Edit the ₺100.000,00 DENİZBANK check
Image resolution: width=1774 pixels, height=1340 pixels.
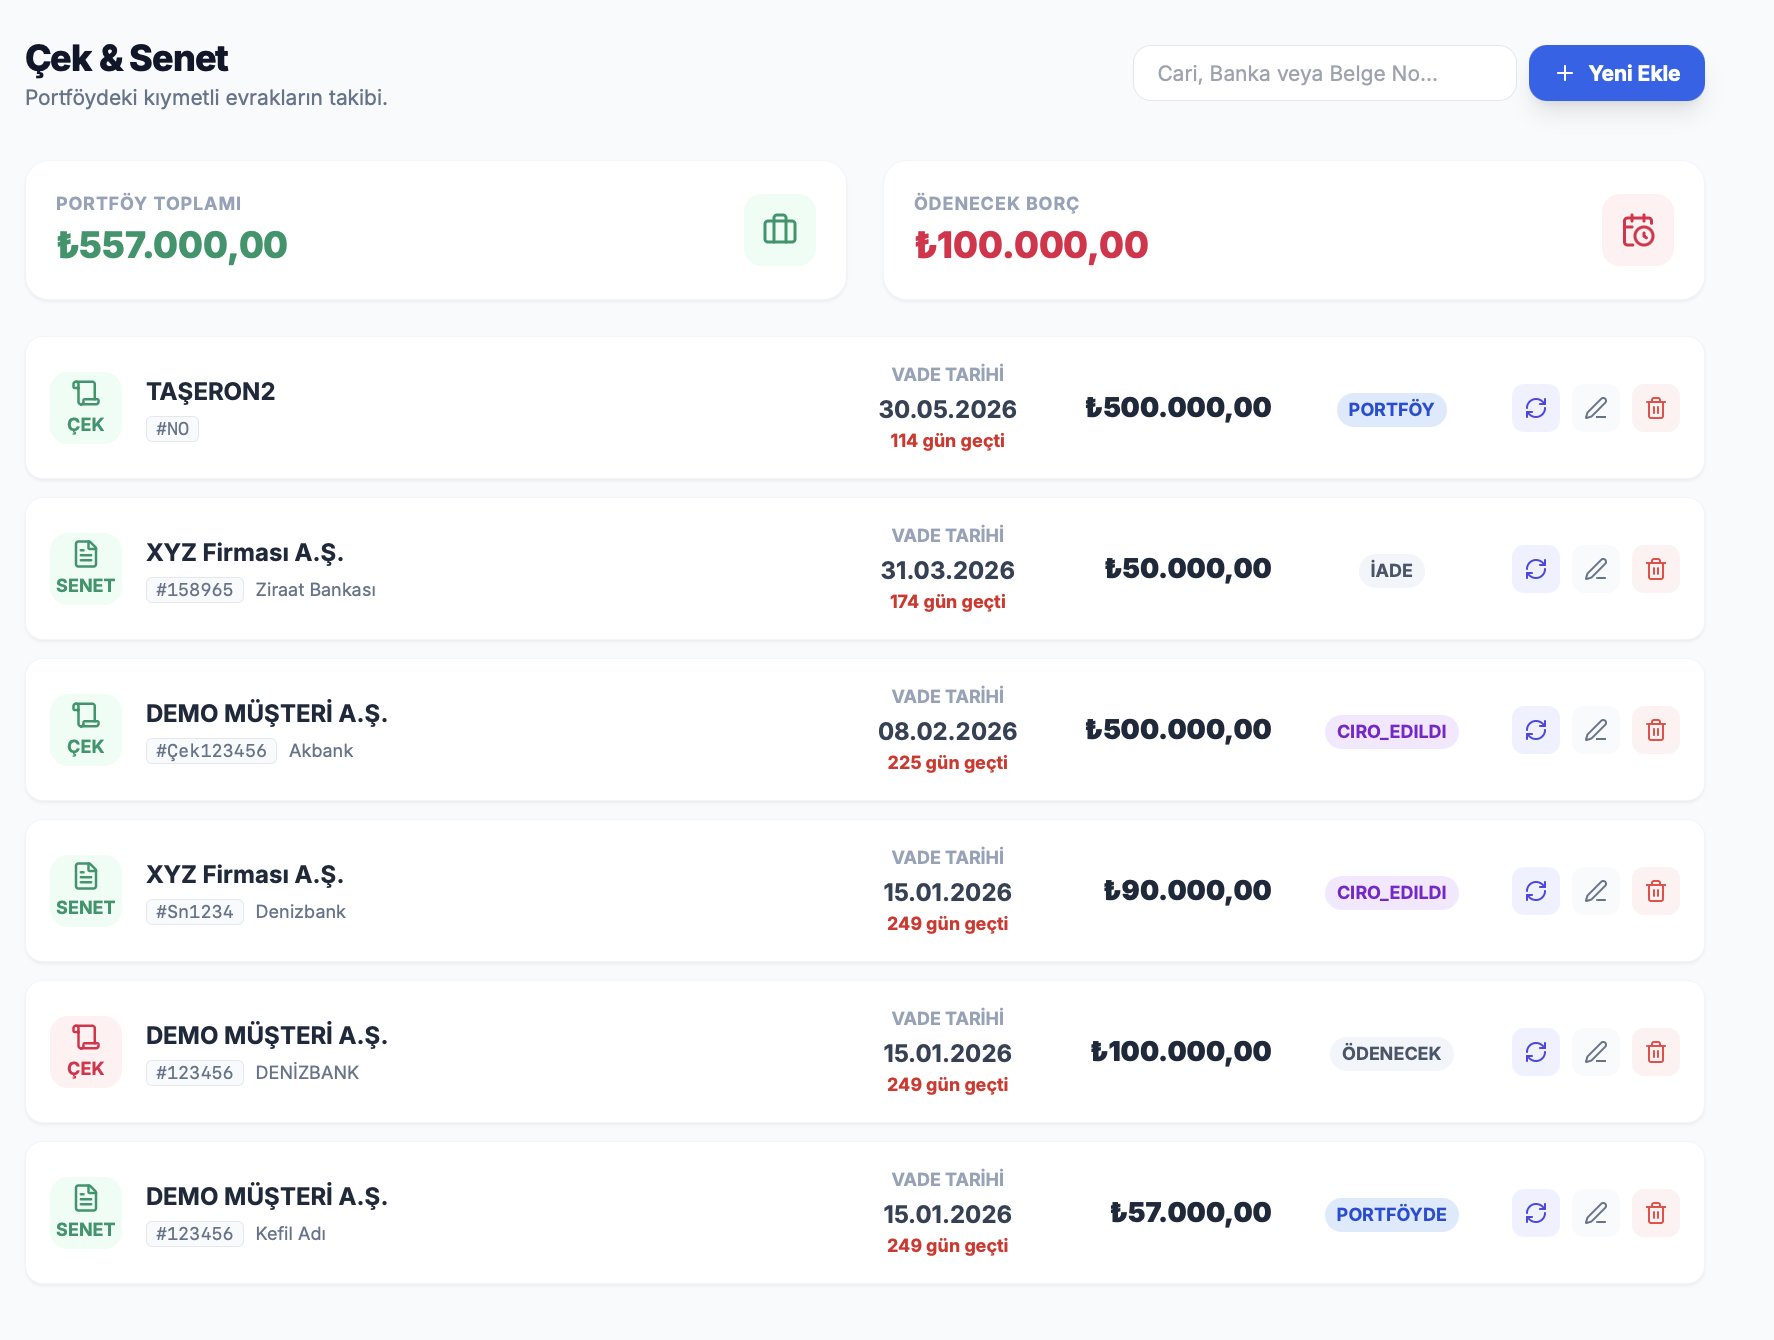(1595, 1052)
